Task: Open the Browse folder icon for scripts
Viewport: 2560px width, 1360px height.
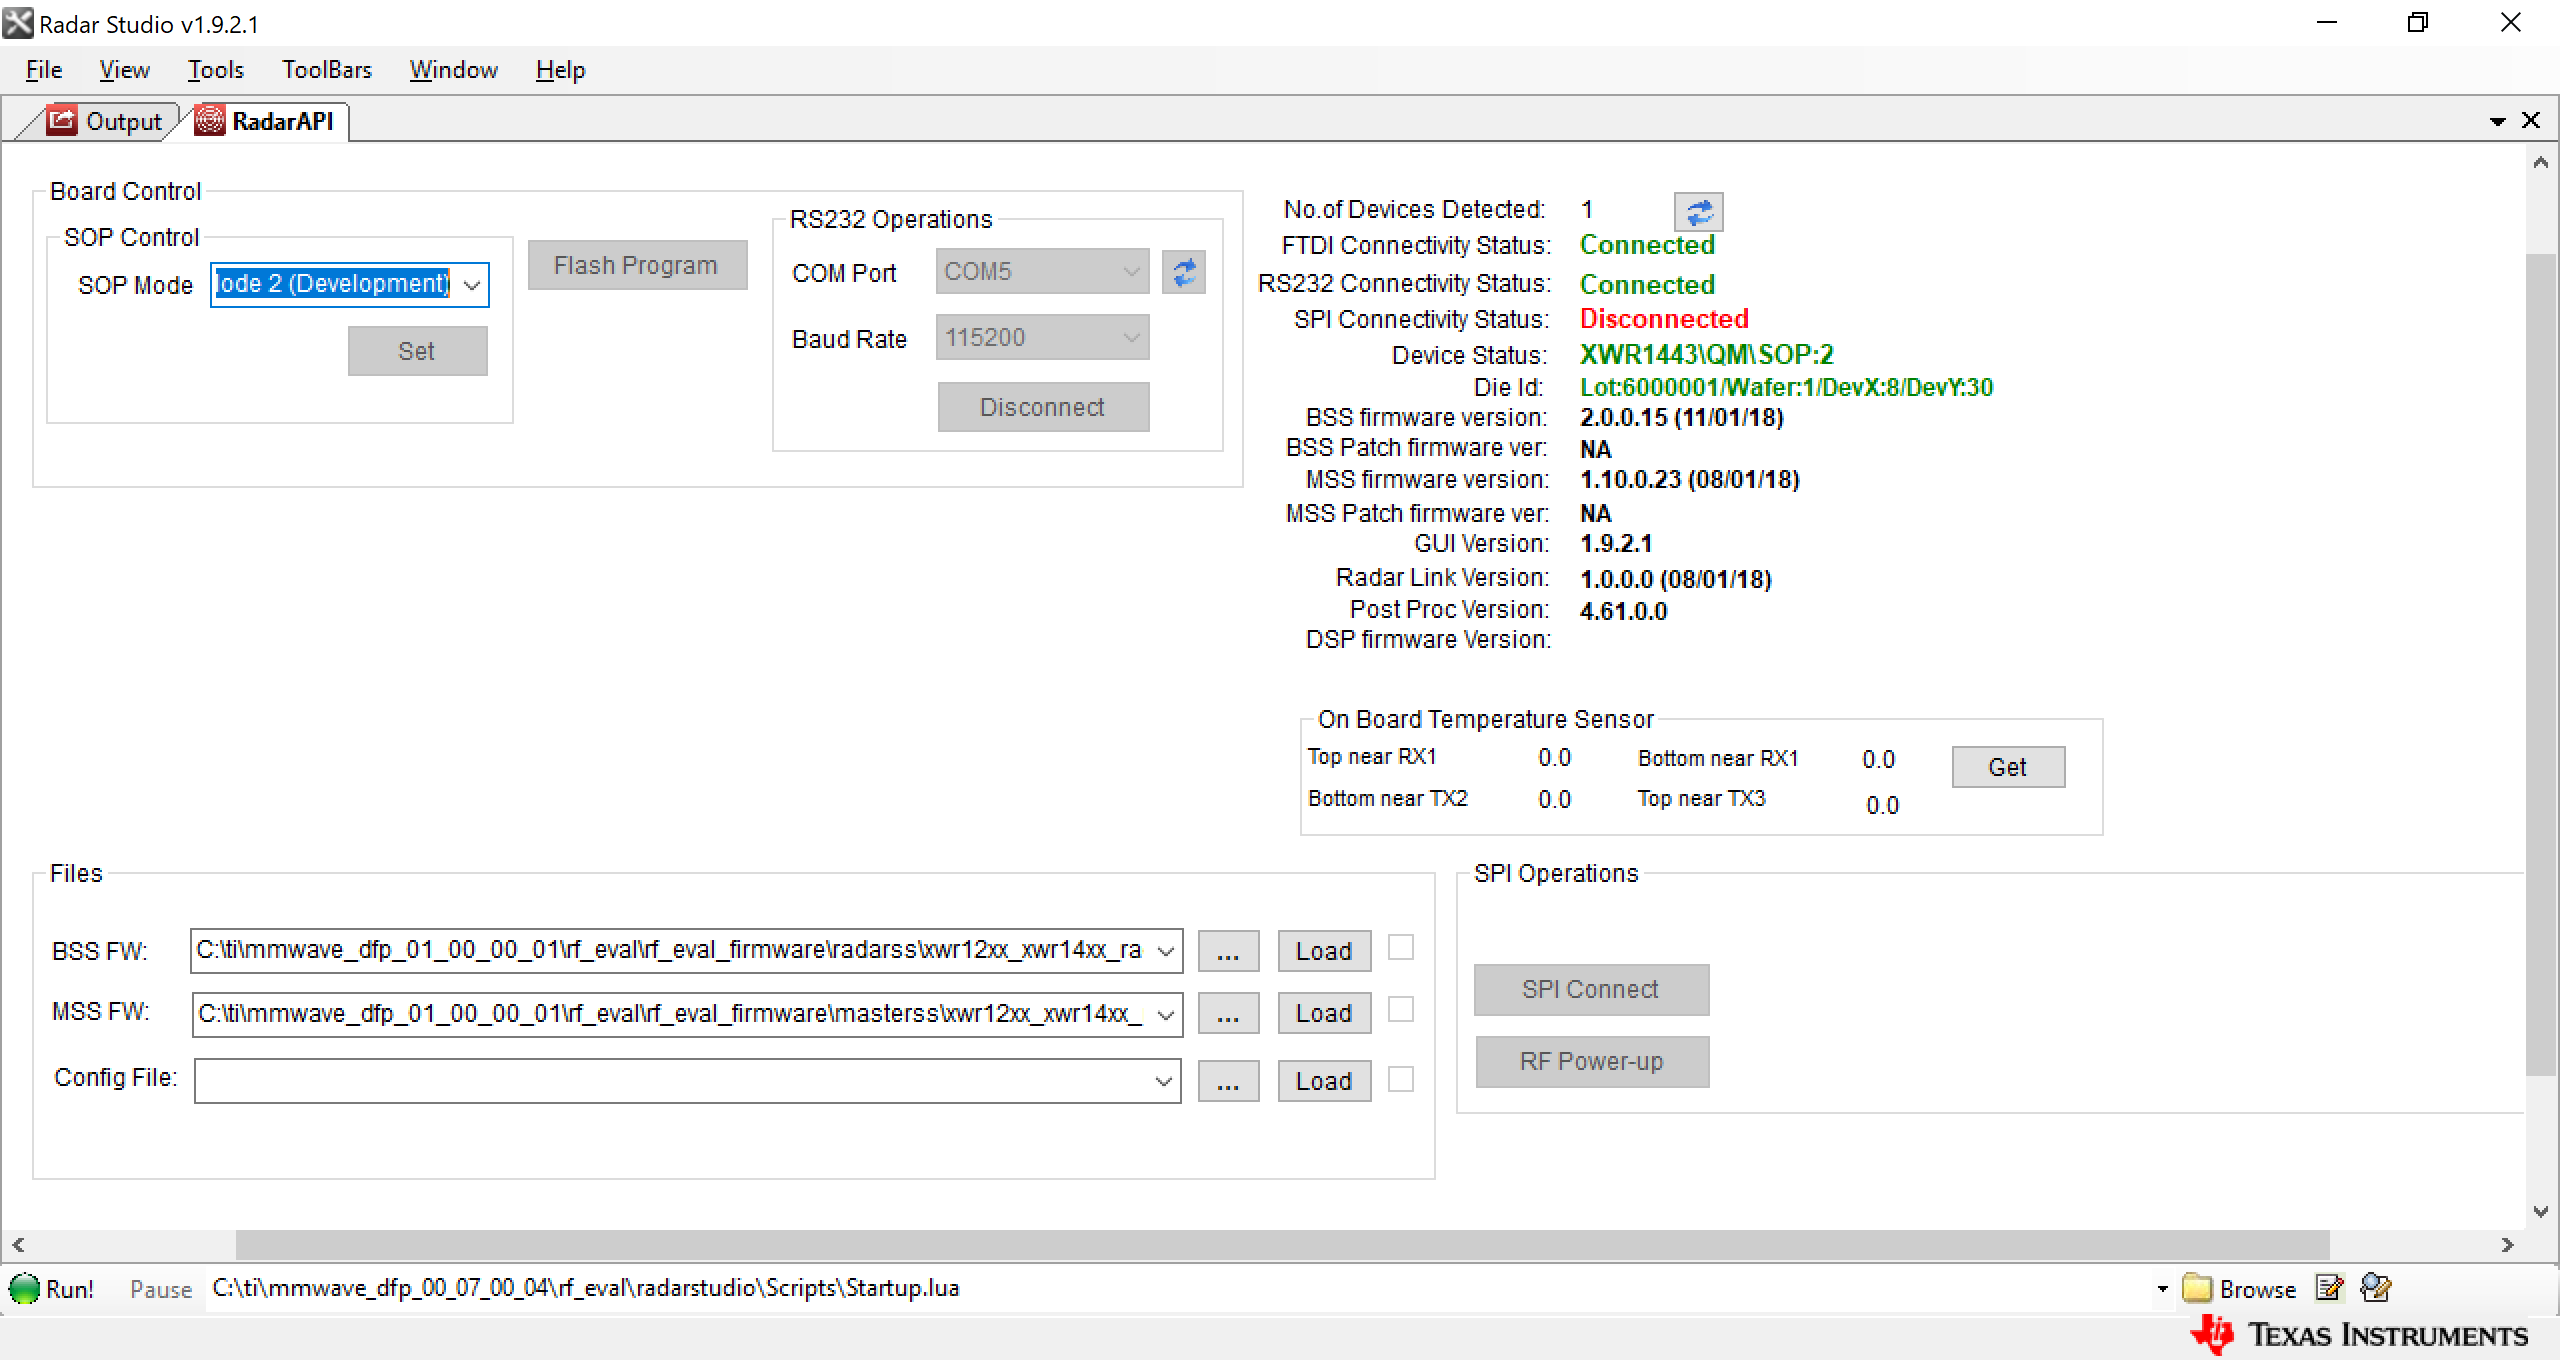Action: coord(2196,1288)
